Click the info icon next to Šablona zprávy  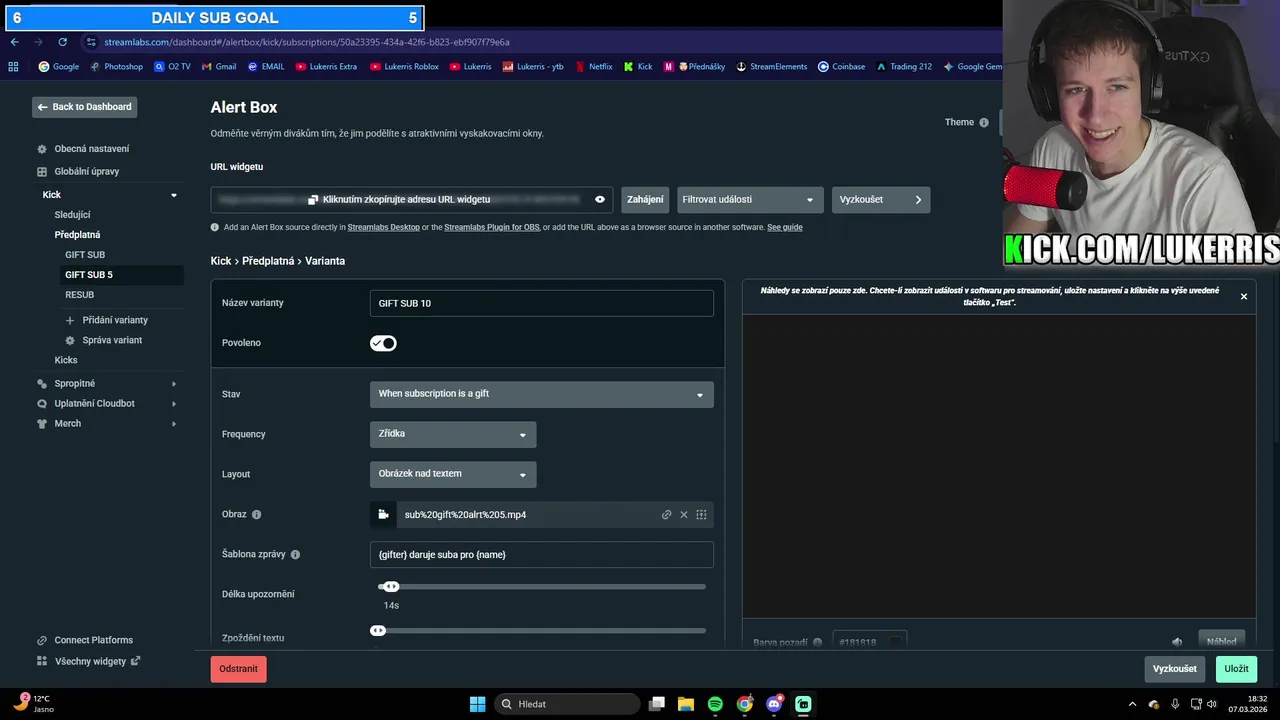pos(295,555)
